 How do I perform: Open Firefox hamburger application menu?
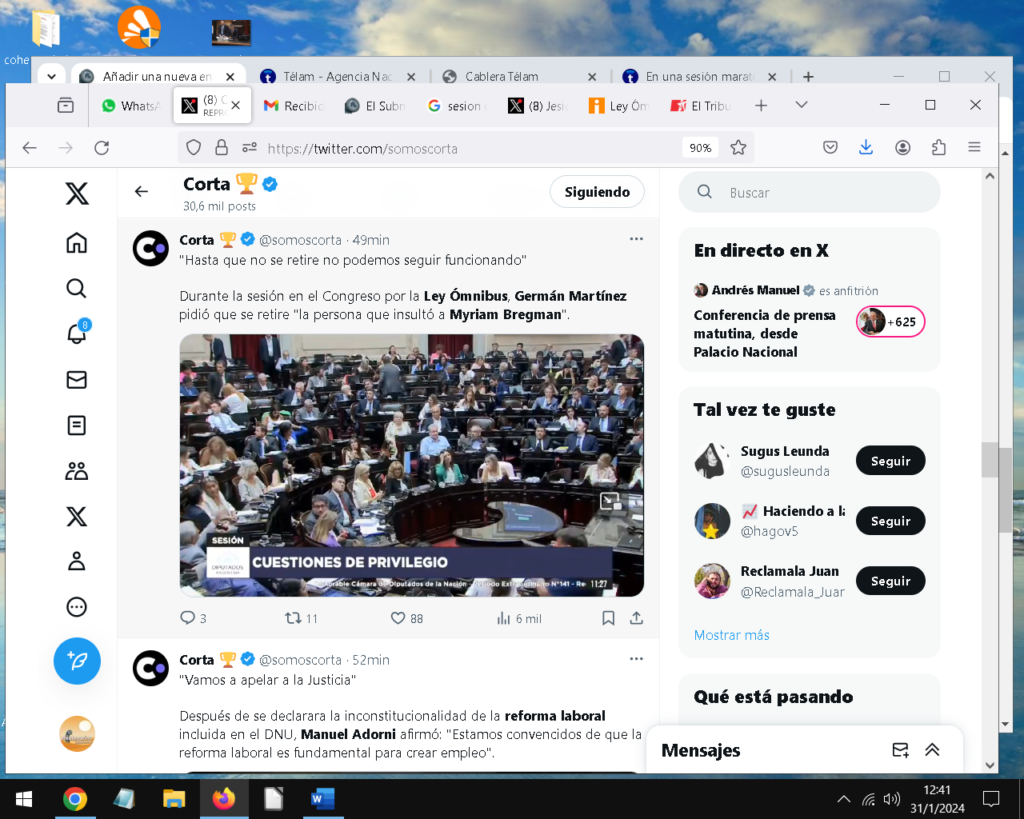pos(974,148)
